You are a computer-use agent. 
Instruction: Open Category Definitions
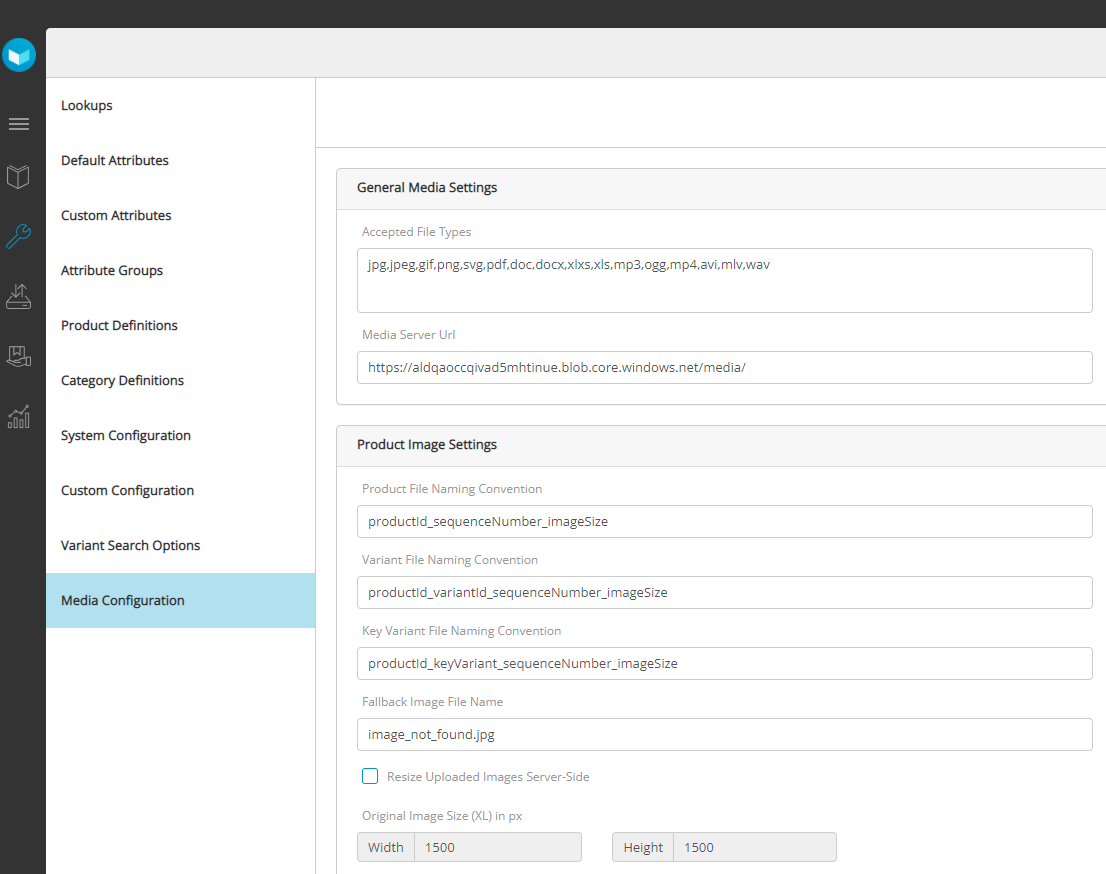[x=122, y=380]
